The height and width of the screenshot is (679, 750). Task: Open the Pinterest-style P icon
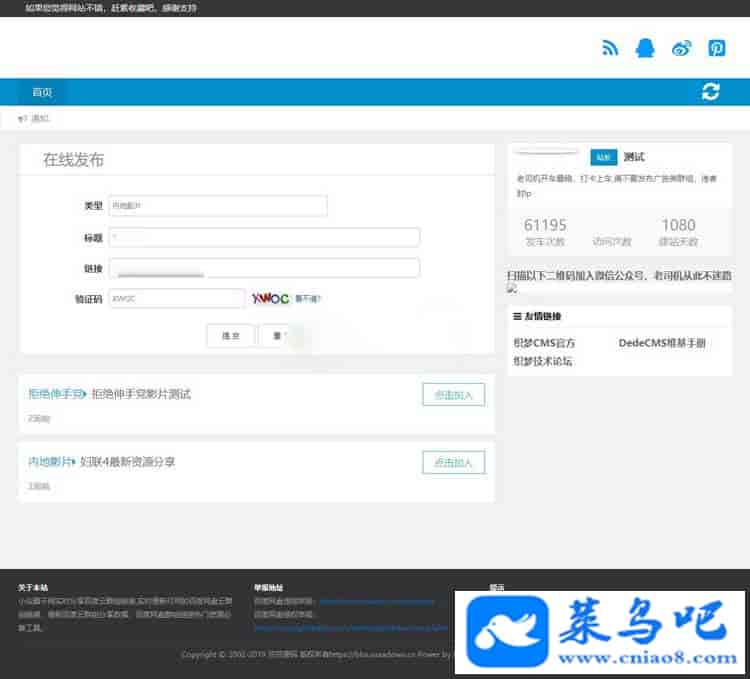coord(717,48)
